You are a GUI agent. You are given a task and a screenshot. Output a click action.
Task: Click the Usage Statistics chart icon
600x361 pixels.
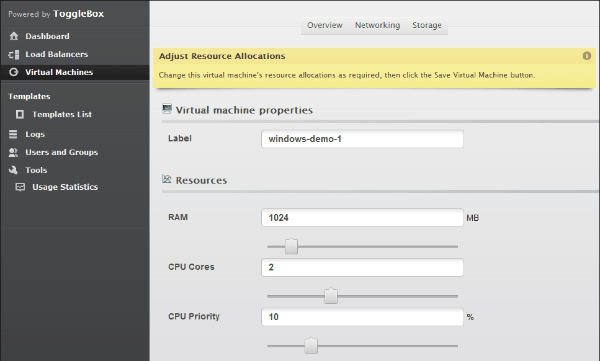(20, 187)
